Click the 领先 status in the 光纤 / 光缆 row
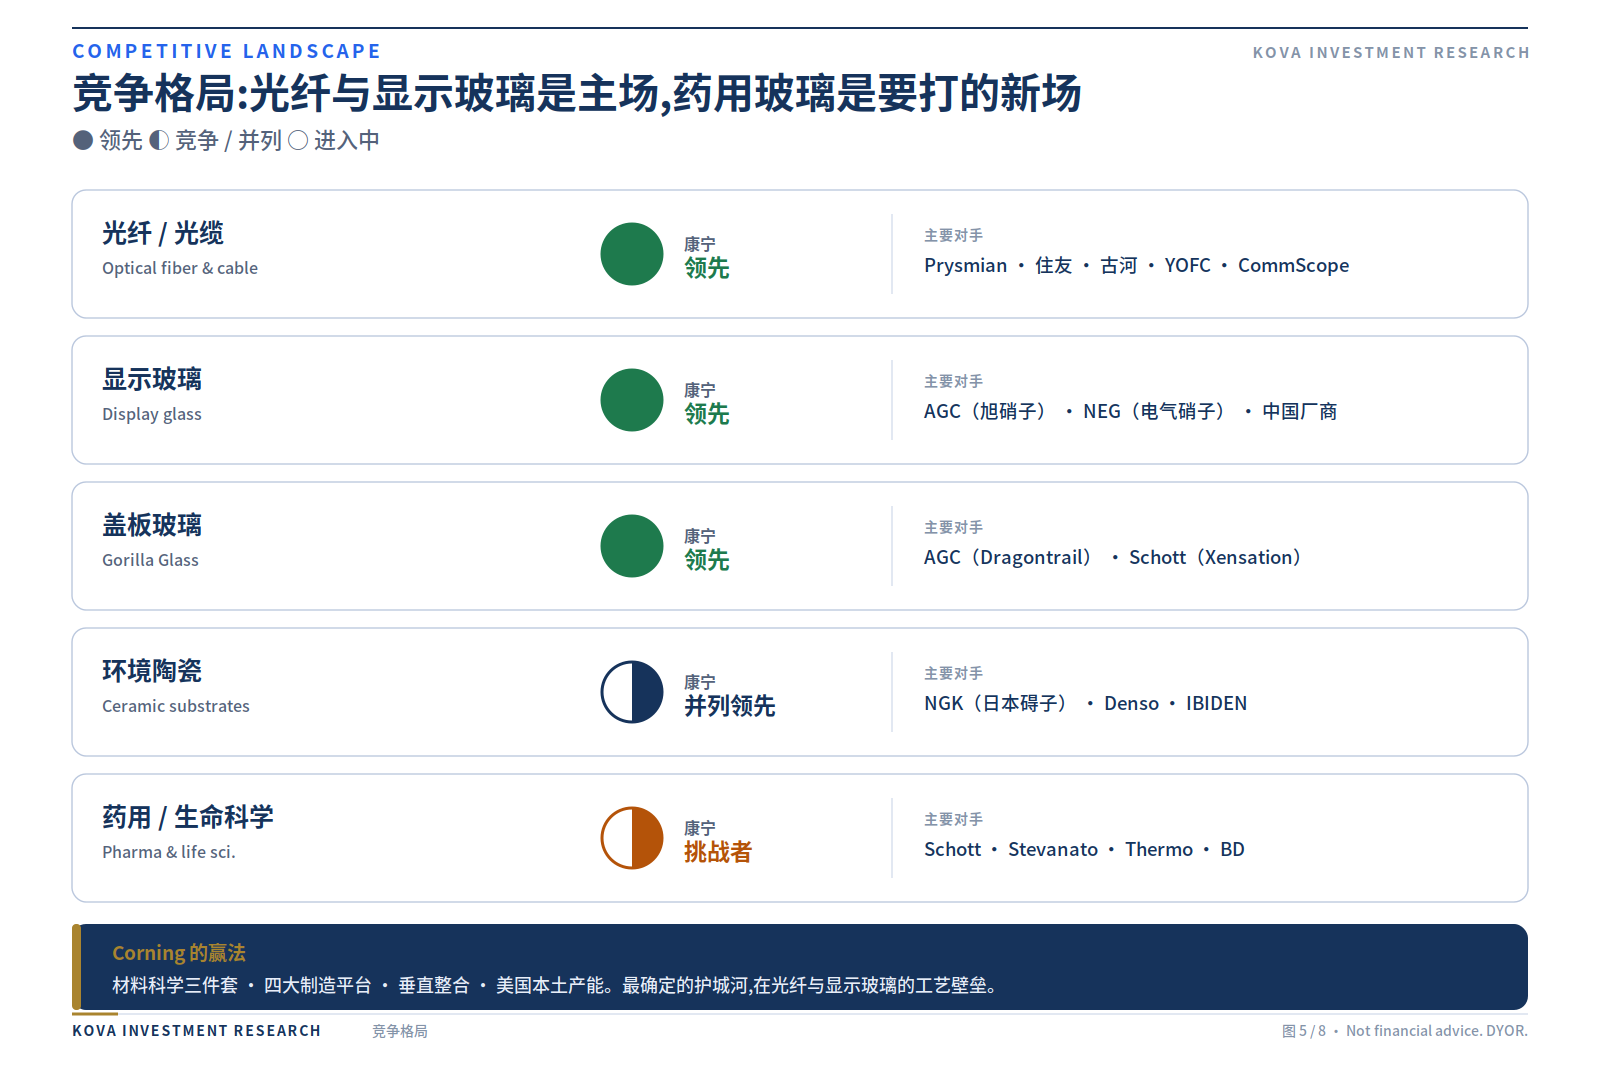The image size is (1600, 1070). click(x=707, y=268)
